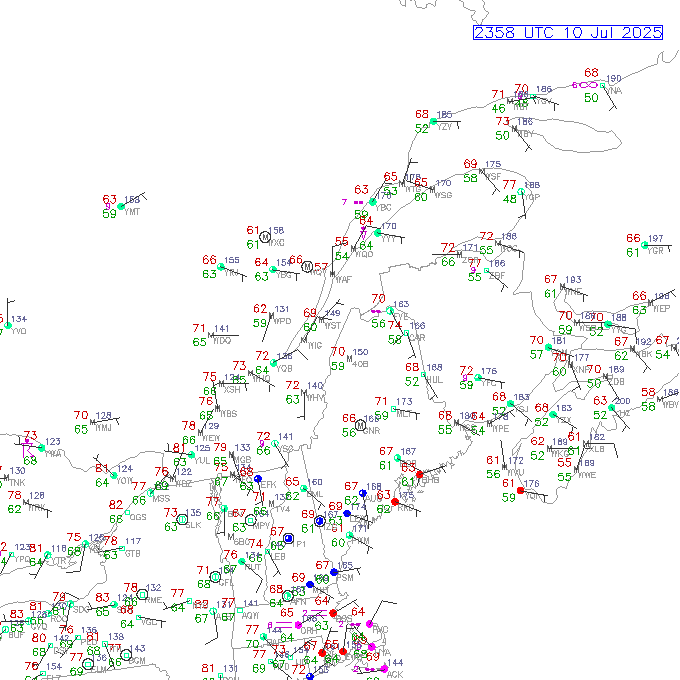Image resolution: width=680 pixels, height=680 pixels.
Task: Select the BGM station identifier
Action: 137,660
